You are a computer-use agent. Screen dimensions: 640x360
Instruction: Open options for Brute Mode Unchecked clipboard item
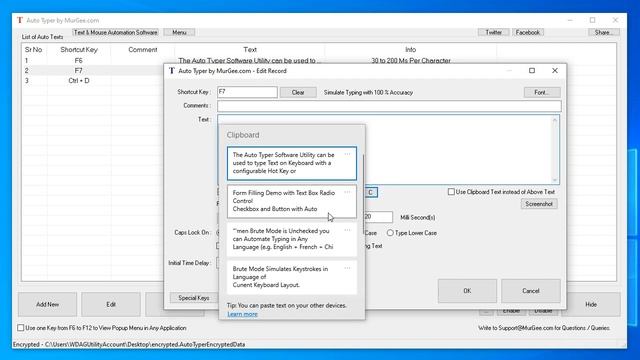coord(347,230)
